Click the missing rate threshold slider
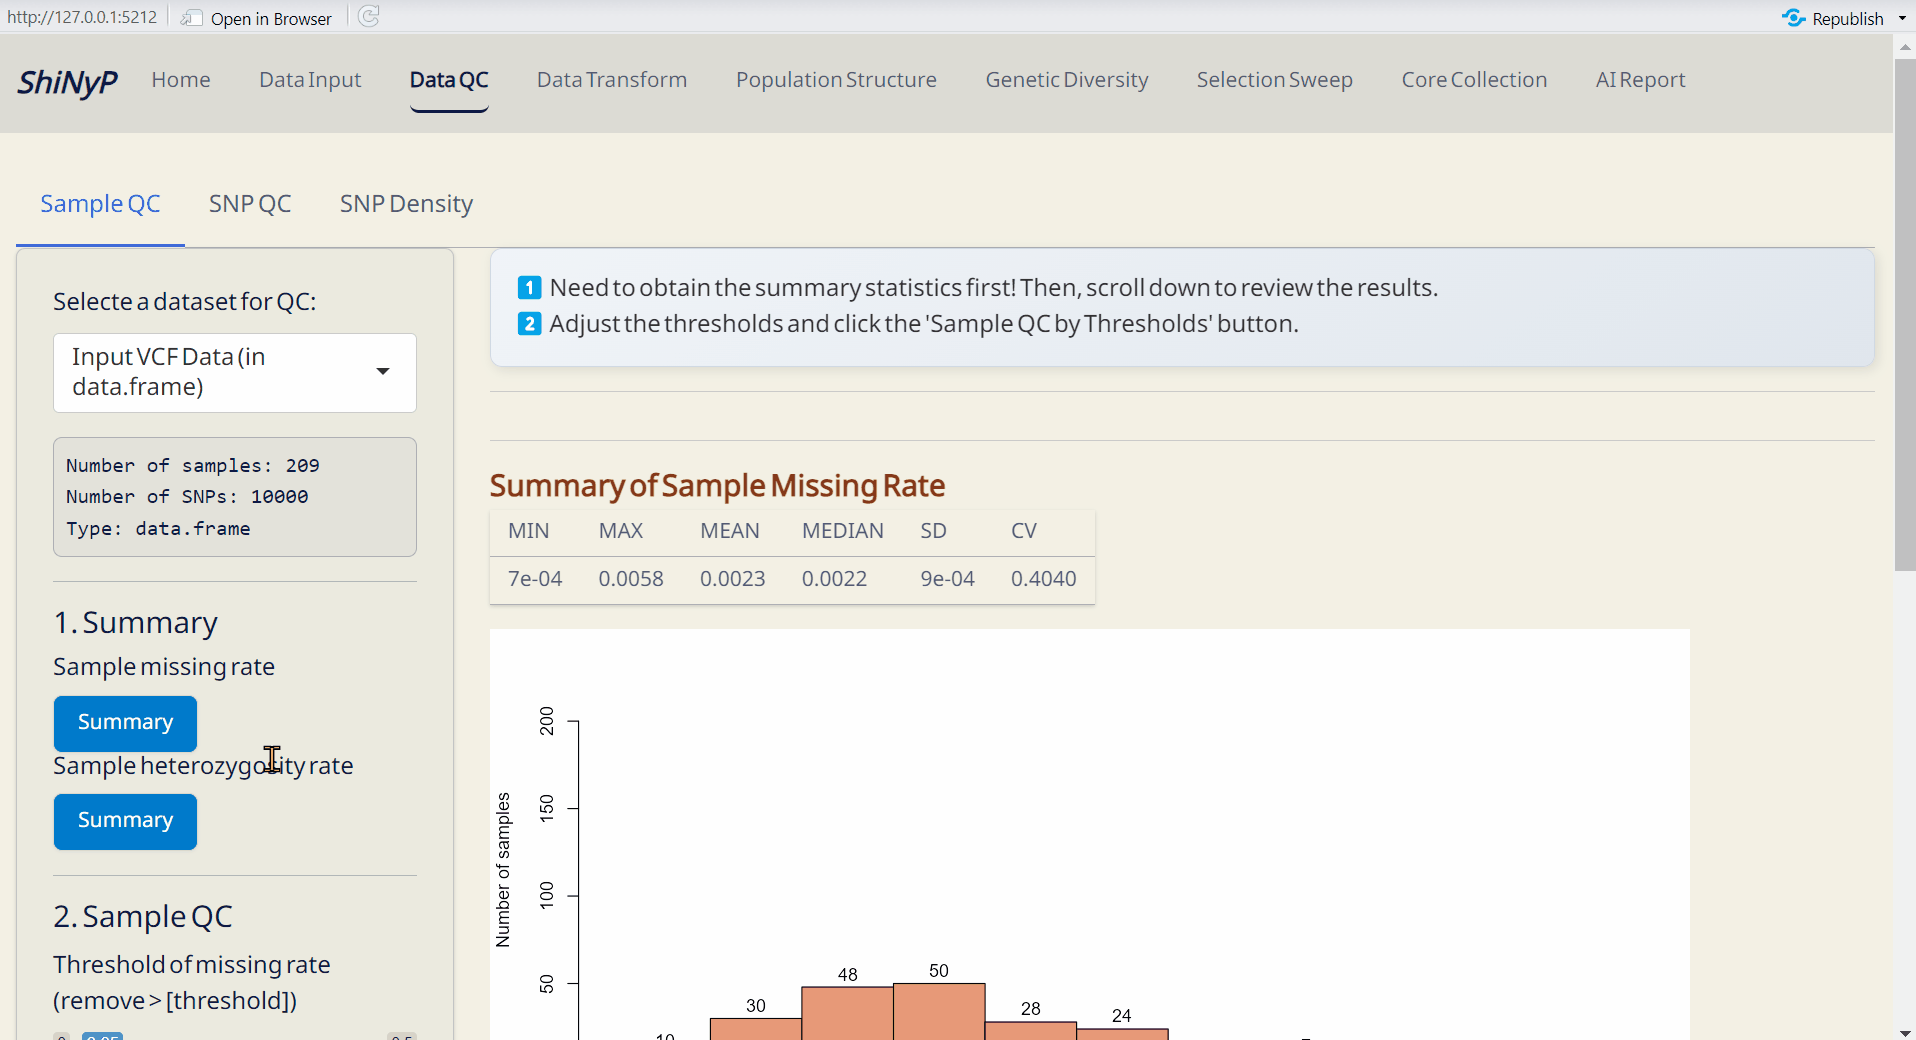This screenshot has width=1916, height=1040. [x=235, y=1036]
